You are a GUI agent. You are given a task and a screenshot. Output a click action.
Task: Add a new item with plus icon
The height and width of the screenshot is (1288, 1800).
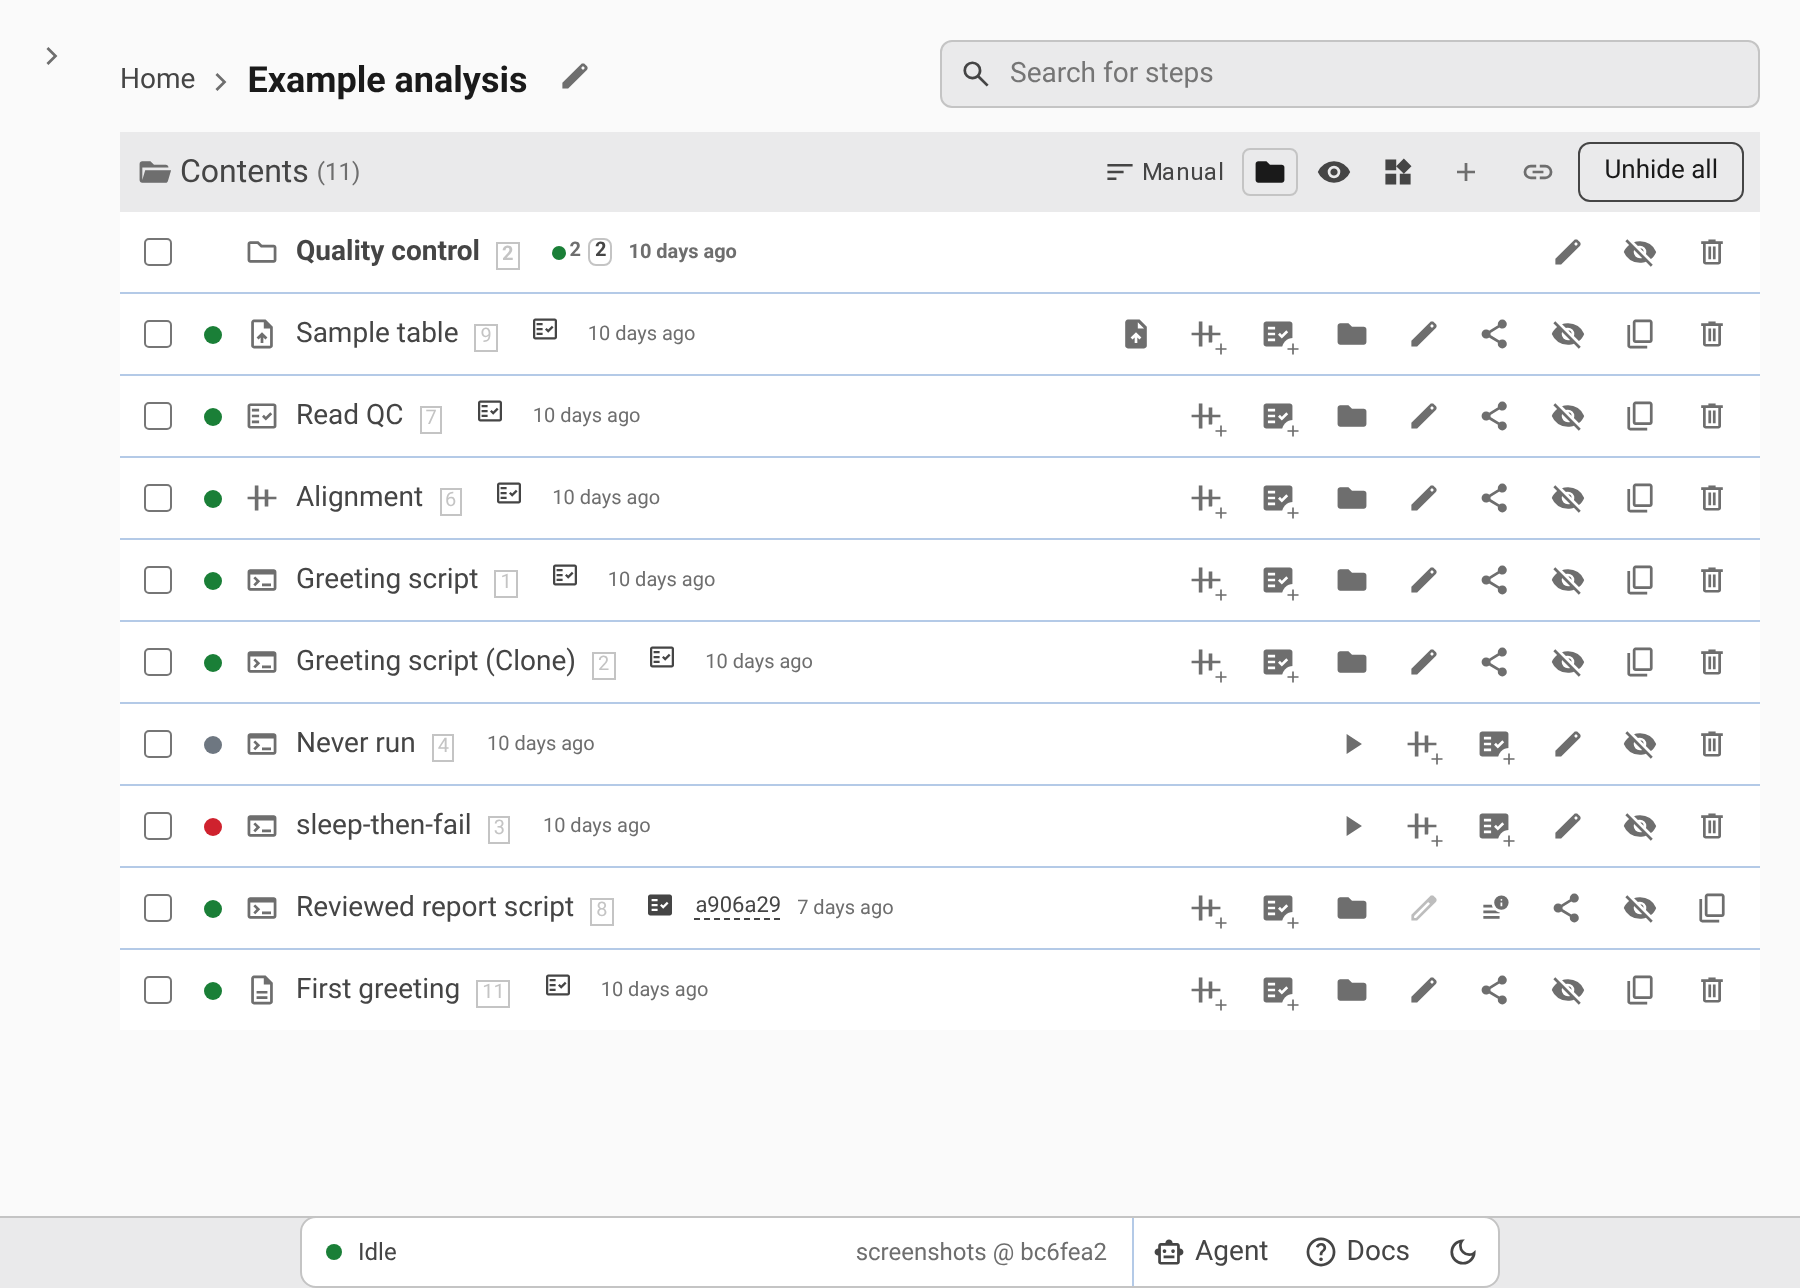[1466, 172]
